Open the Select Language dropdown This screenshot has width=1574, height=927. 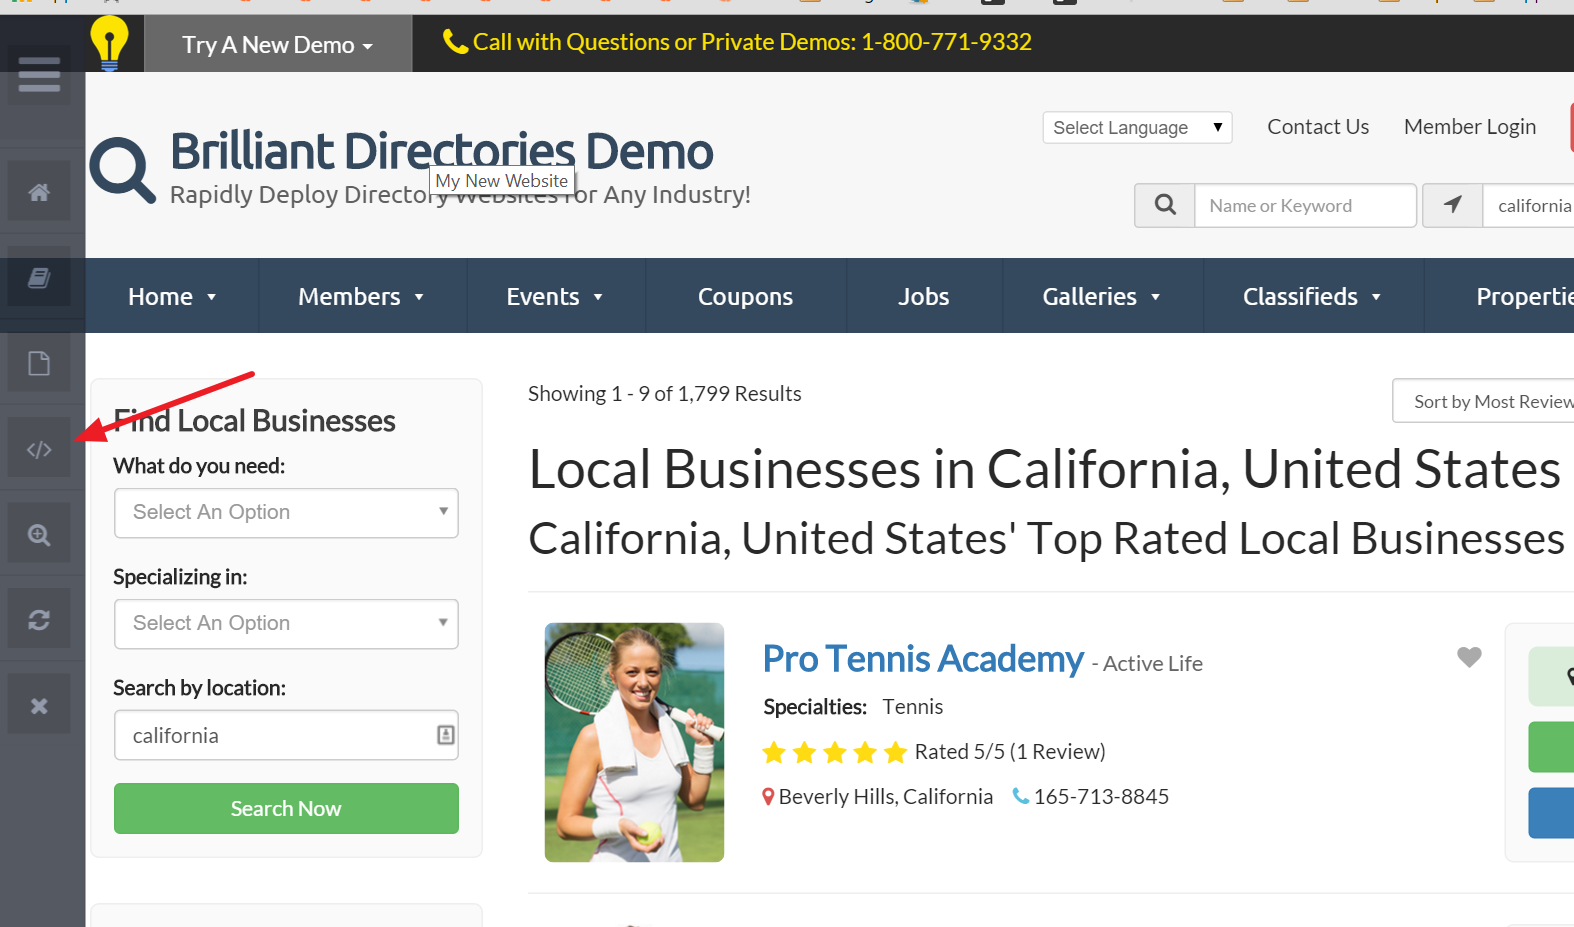[1137, 127]
